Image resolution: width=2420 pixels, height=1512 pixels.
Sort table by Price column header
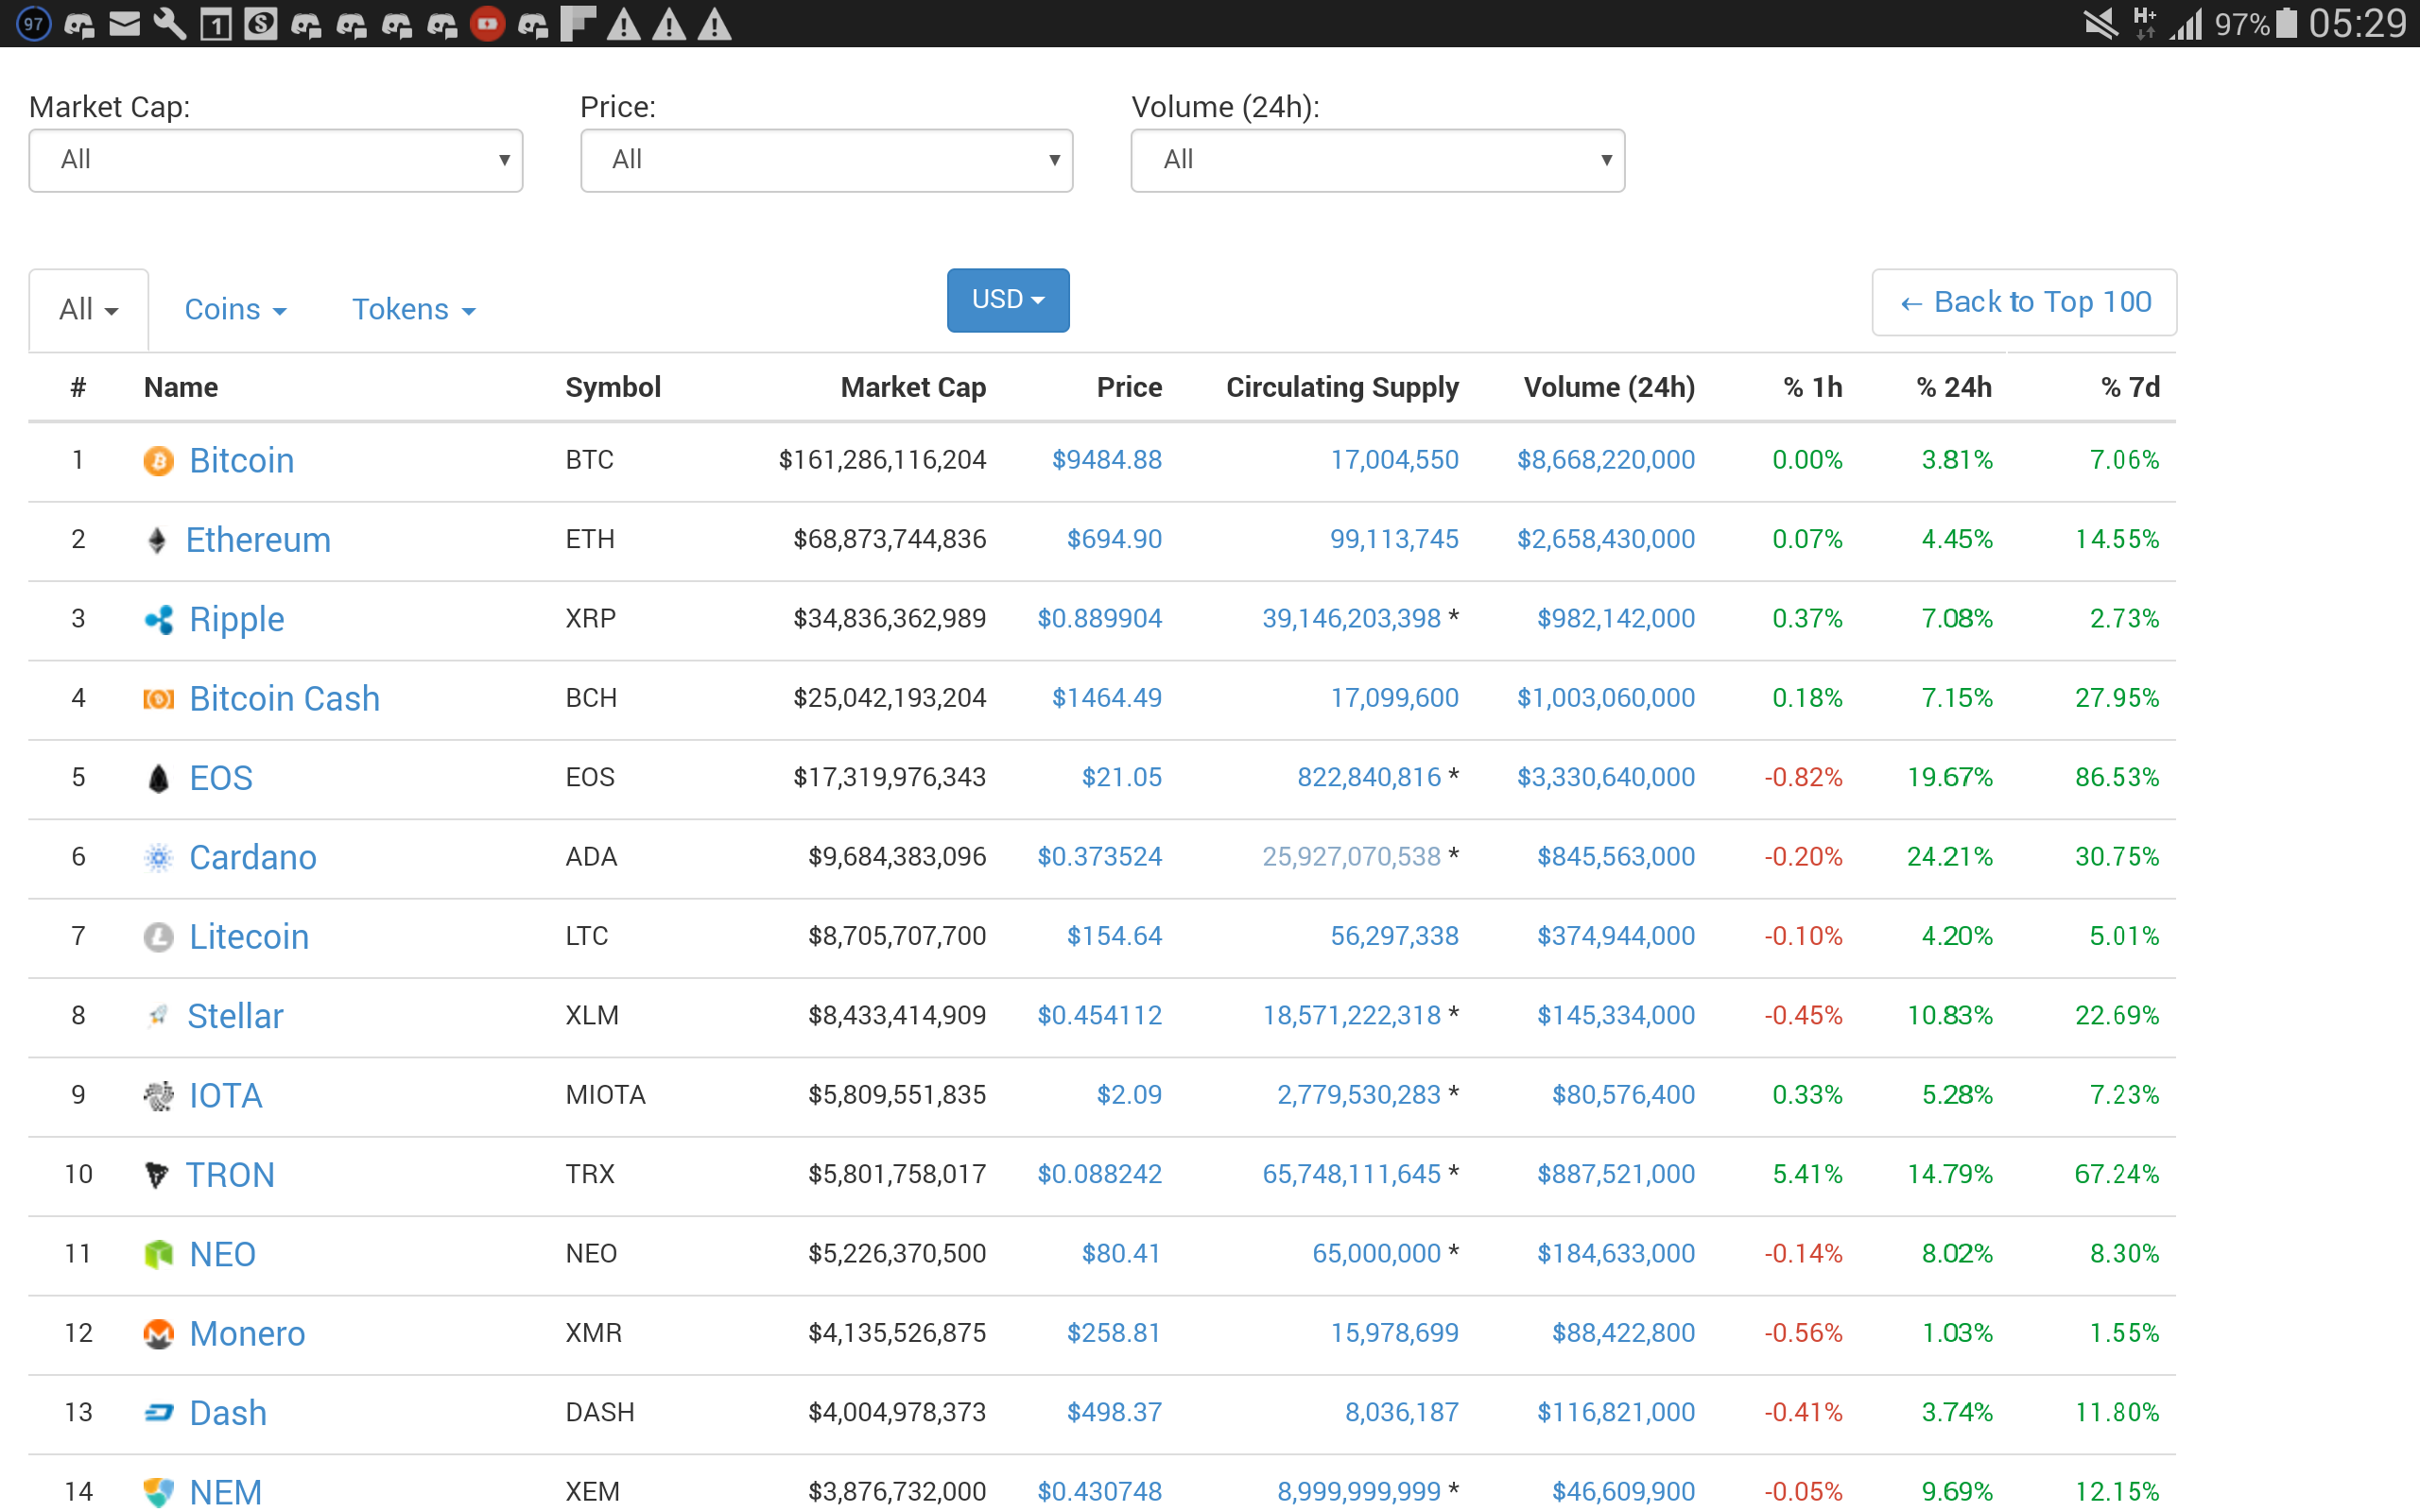(1129, 388)
